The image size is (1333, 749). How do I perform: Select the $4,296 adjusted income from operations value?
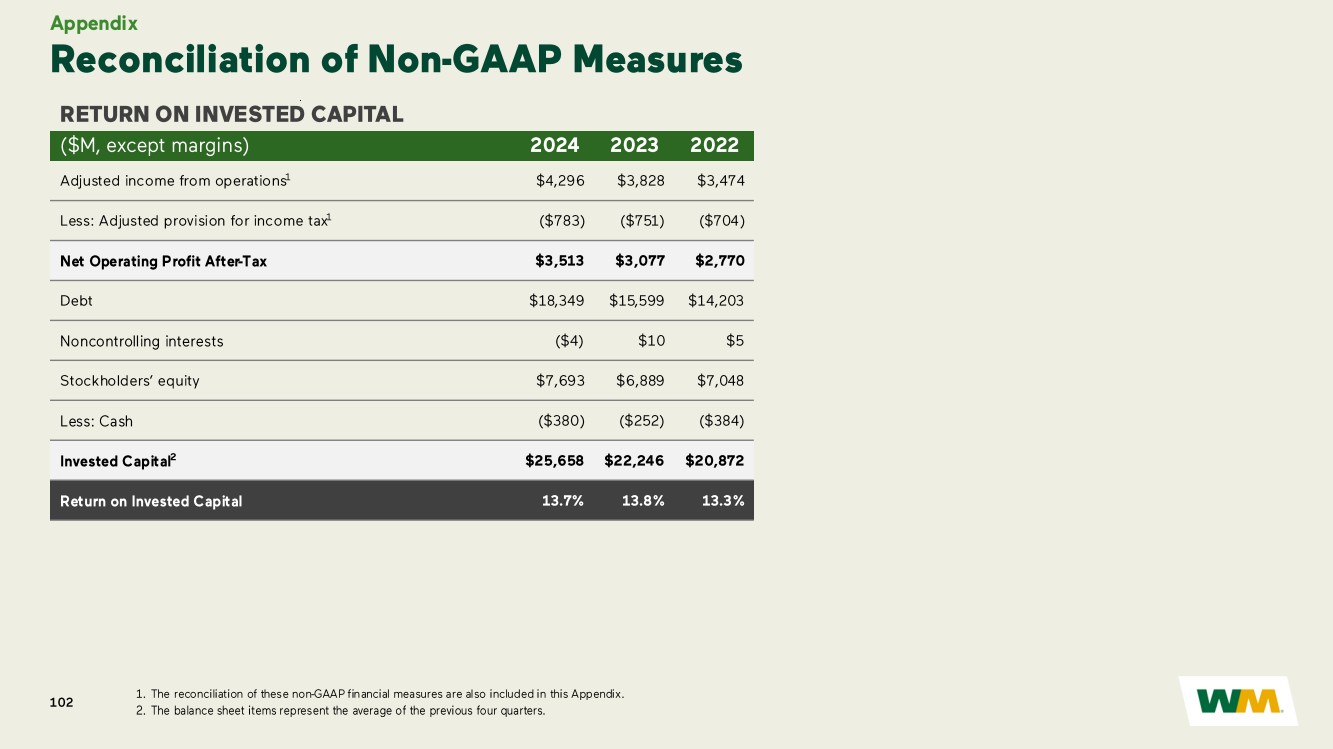point(560,181)
